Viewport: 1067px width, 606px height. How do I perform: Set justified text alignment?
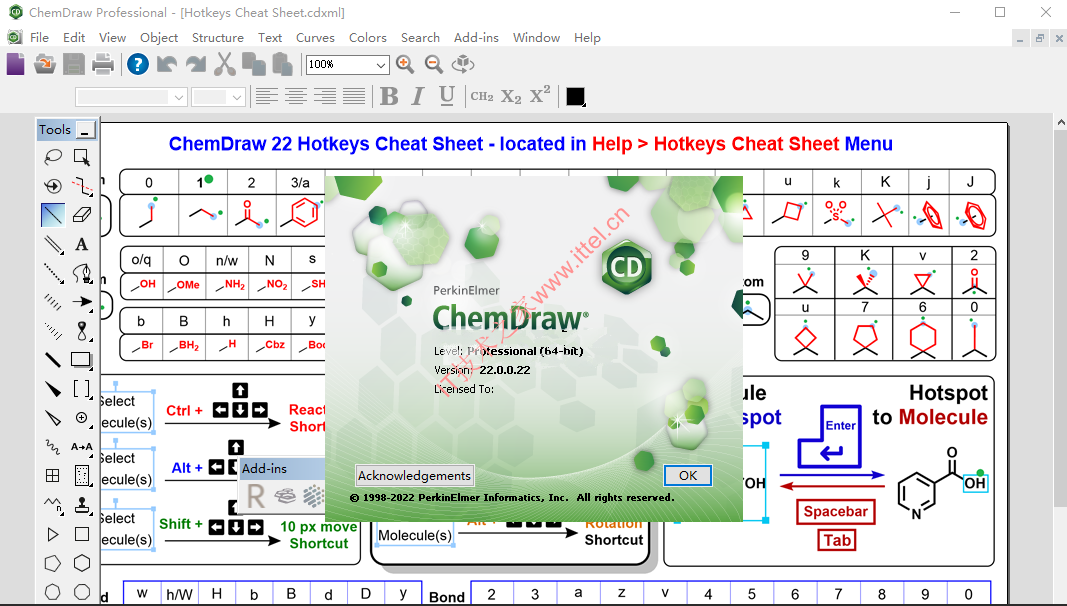354,97
